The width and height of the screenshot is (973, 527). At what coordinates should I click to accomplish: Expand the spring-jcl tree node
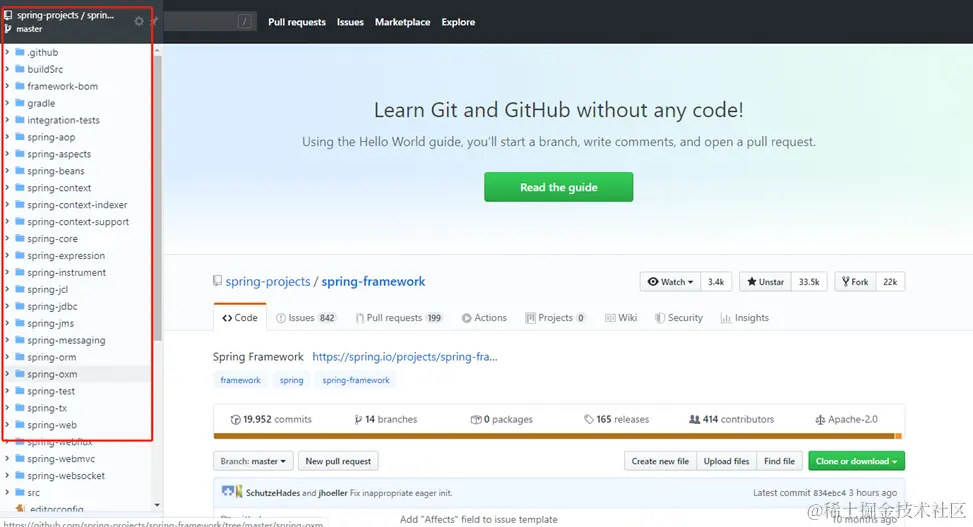[7, 289]
